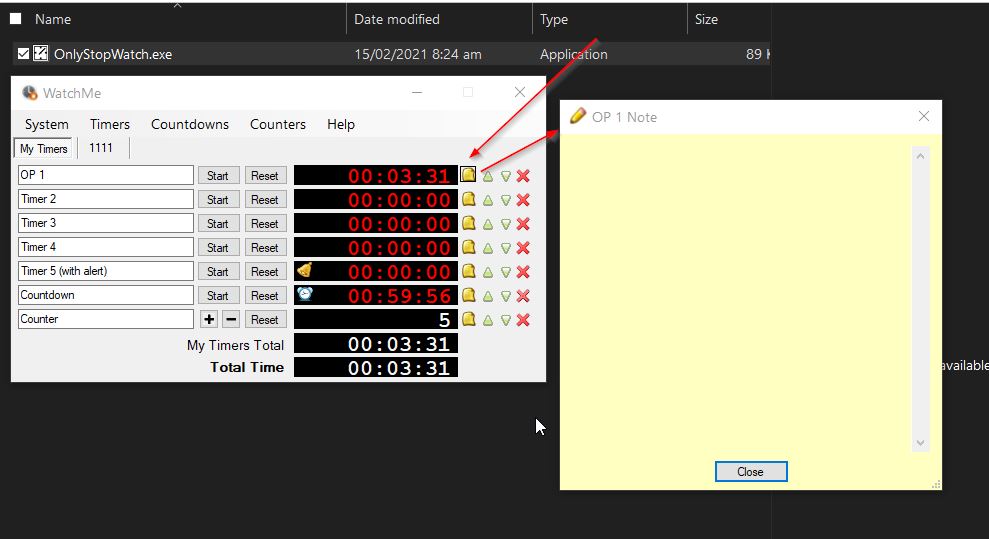Toggle the OnlyStopWatch.exe file checkbox

pos(23,54)
